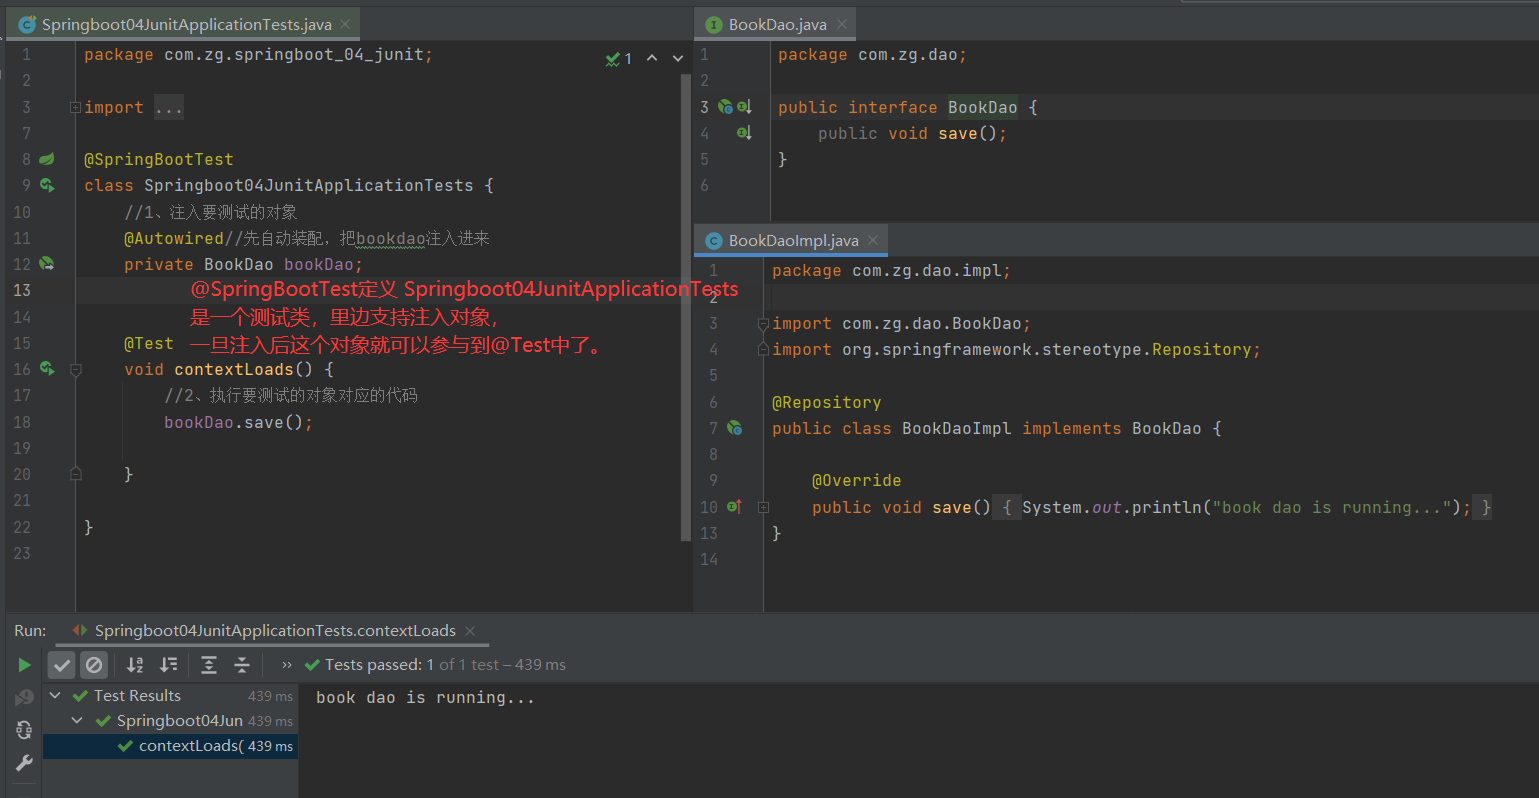
Task: Expand the folded save() method in BookDaoImpl
Action: click(763, 508)
